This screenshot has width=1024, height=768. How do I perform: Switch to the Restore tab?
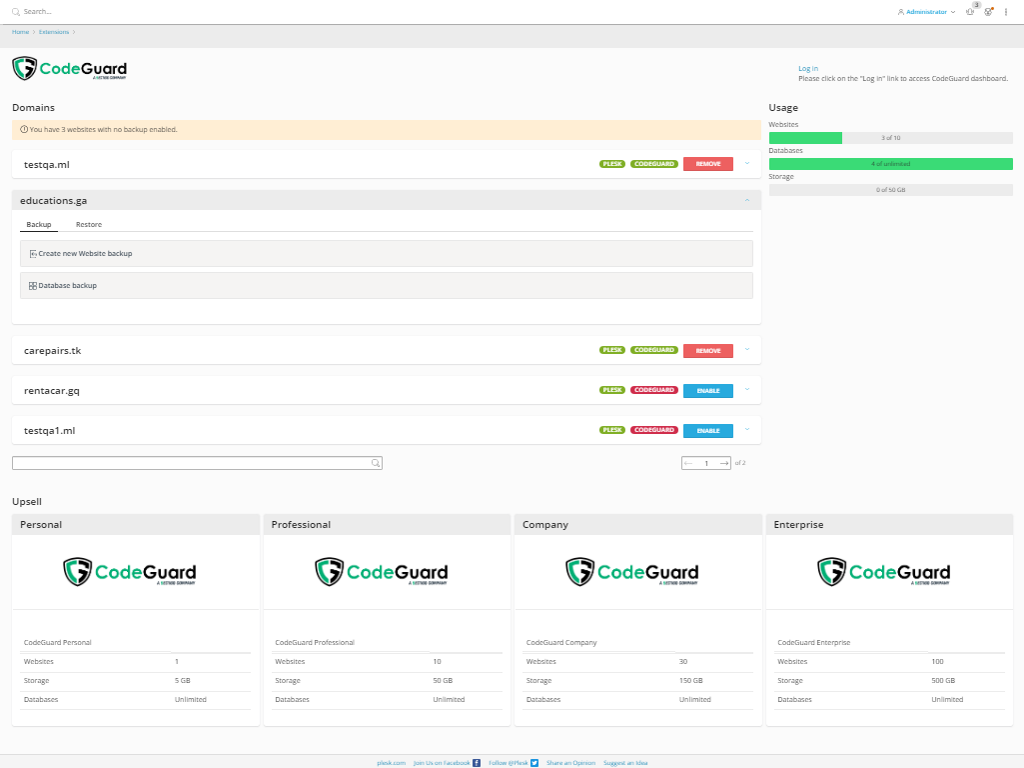(x=89, y=224)
